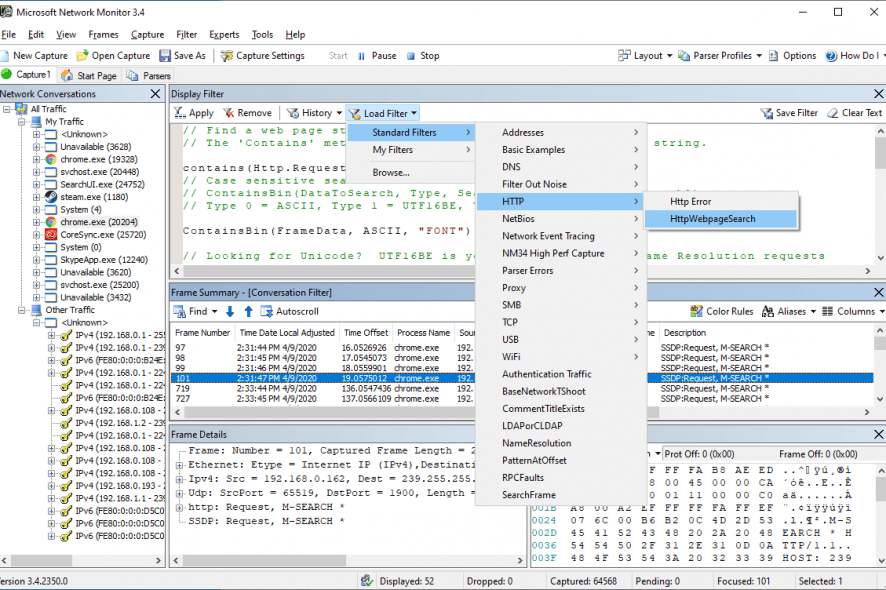
Task: Open the Columns dropdown
Action: (853, 311)
